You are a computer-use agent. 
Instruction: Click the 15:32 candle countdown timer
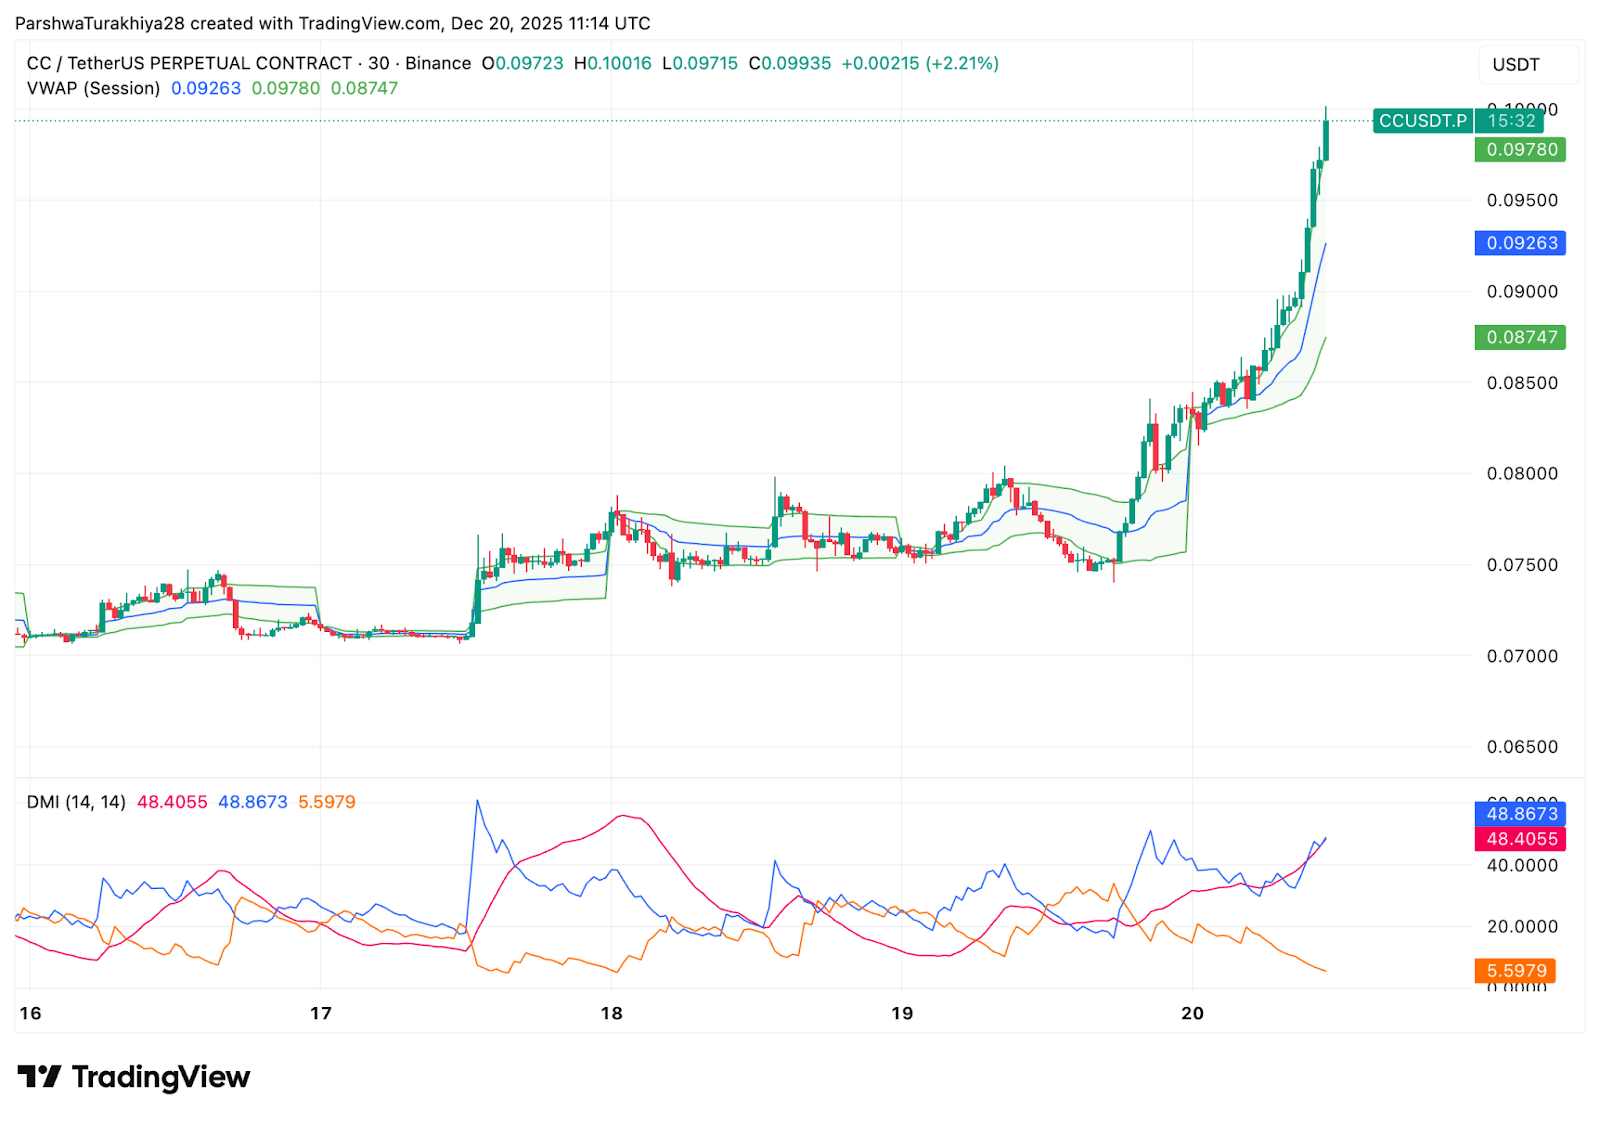click(1509, 121)
